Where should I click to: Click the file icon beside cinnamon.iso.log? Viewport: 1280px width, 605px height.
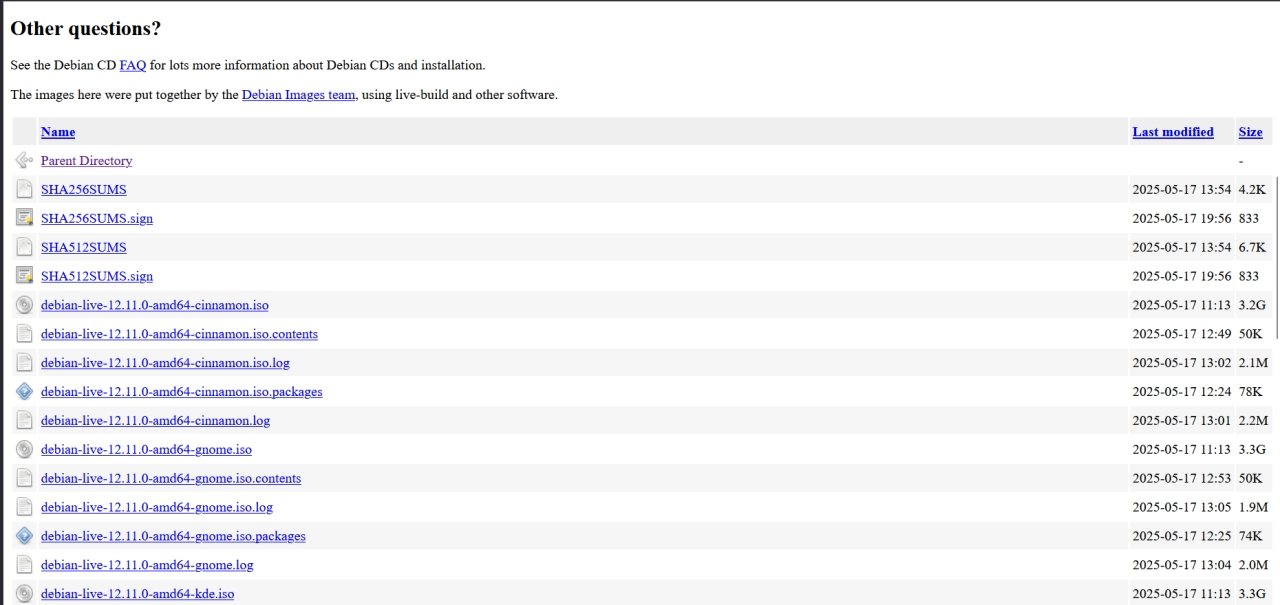click(x=24, y=363)
